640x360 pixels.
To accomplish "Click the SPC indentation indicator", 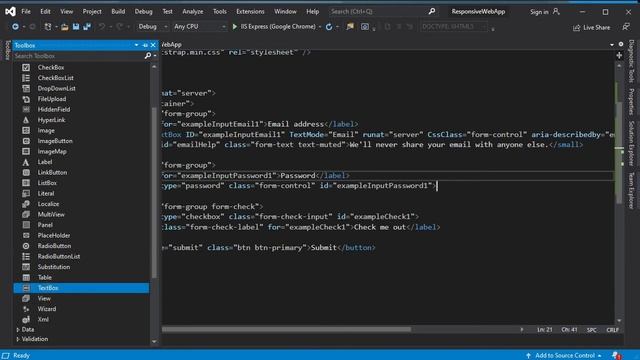I will click(591, 330).
